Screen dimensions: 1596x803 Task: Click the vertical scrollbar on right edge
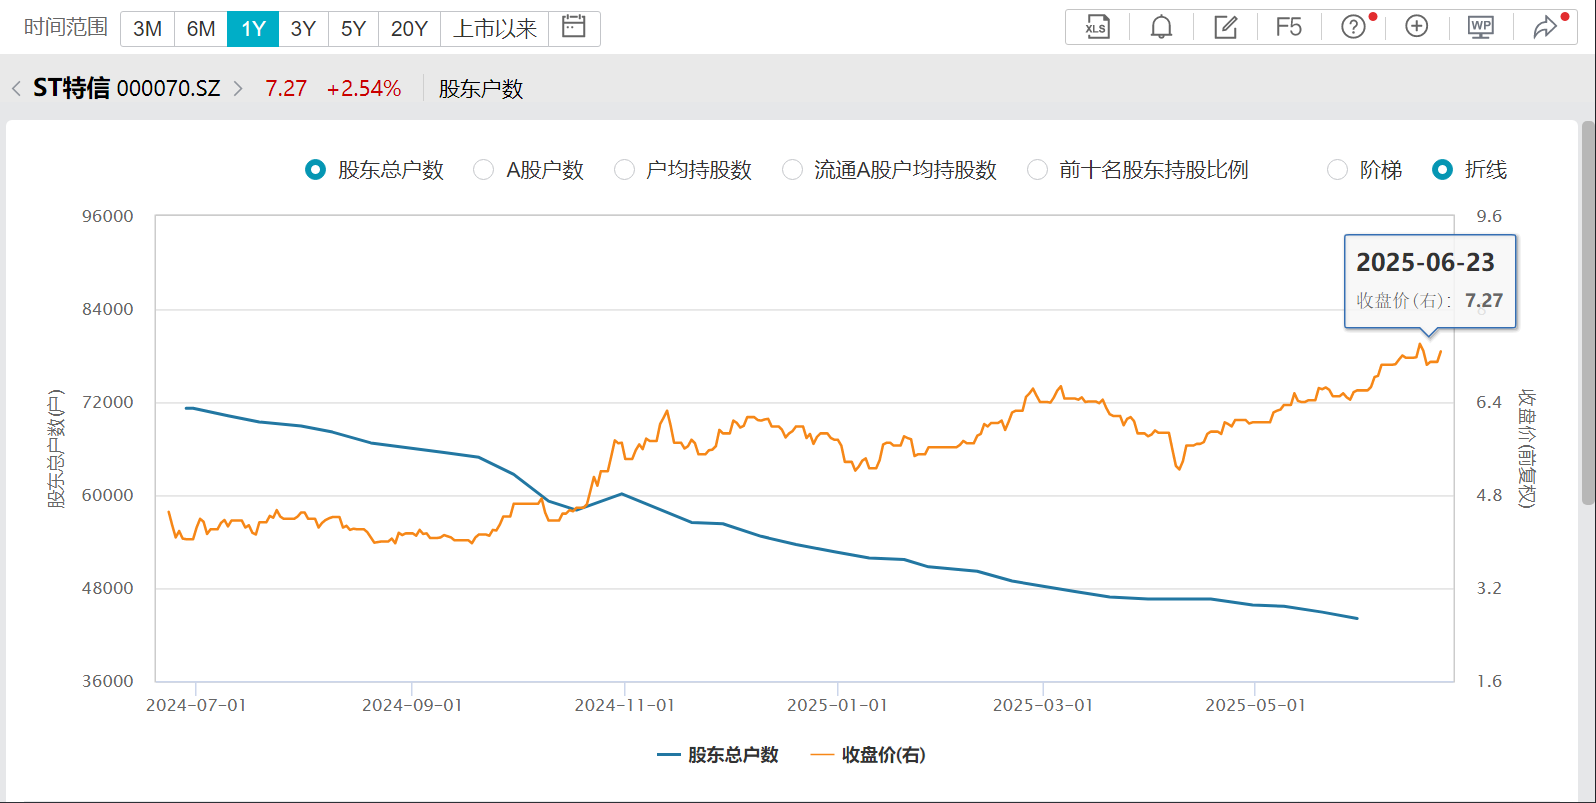click(x=1588, y=312)
